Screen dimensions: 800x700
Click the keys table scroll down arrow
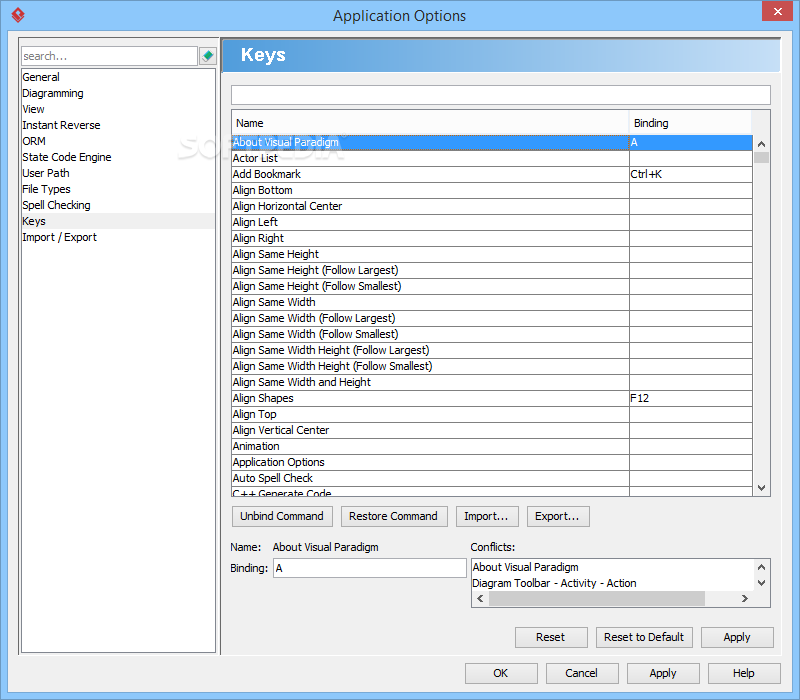pos(761,488)
